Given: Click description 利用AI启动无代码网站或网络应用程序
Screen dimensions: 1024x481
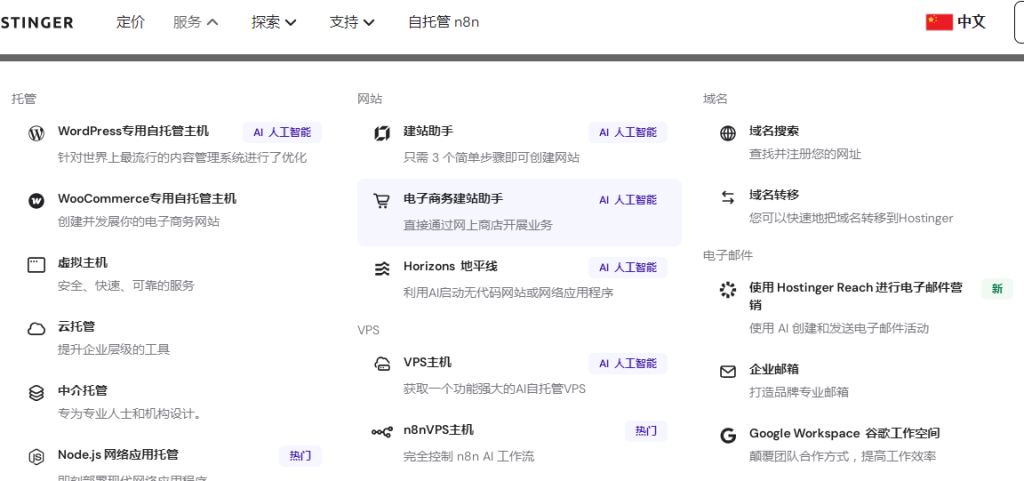Looking at the screenshot, I should (509, 293).
